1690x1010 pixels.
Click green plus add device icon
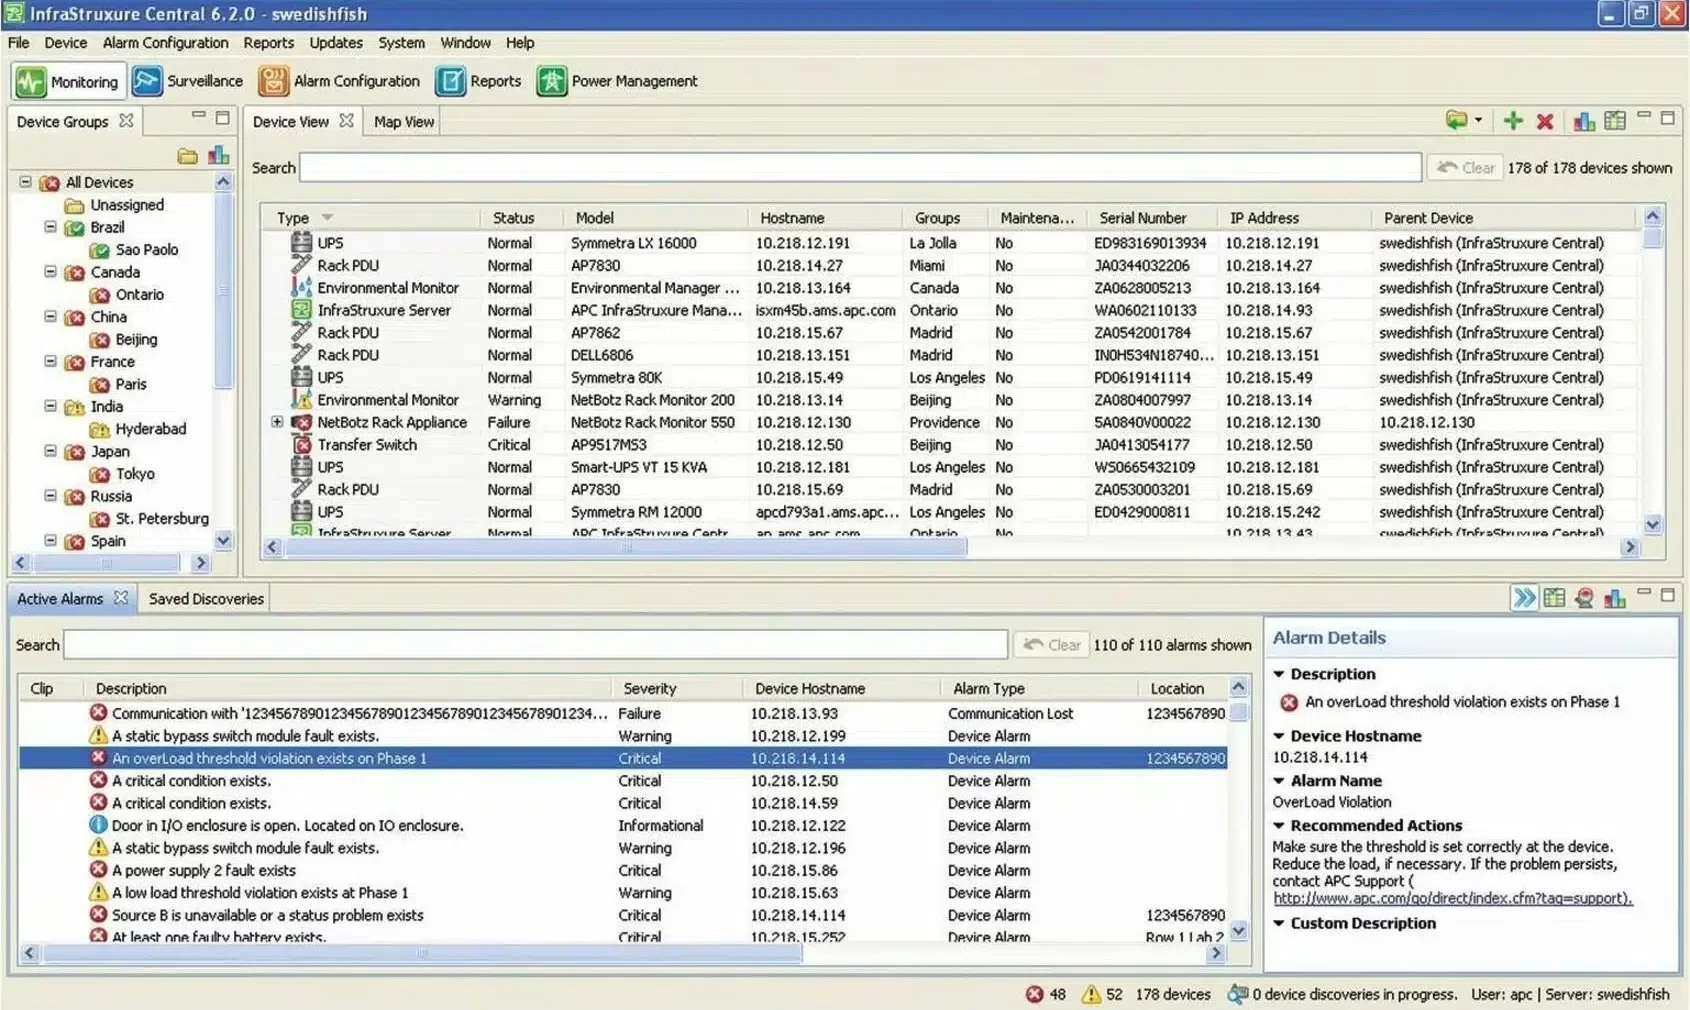1513,121
